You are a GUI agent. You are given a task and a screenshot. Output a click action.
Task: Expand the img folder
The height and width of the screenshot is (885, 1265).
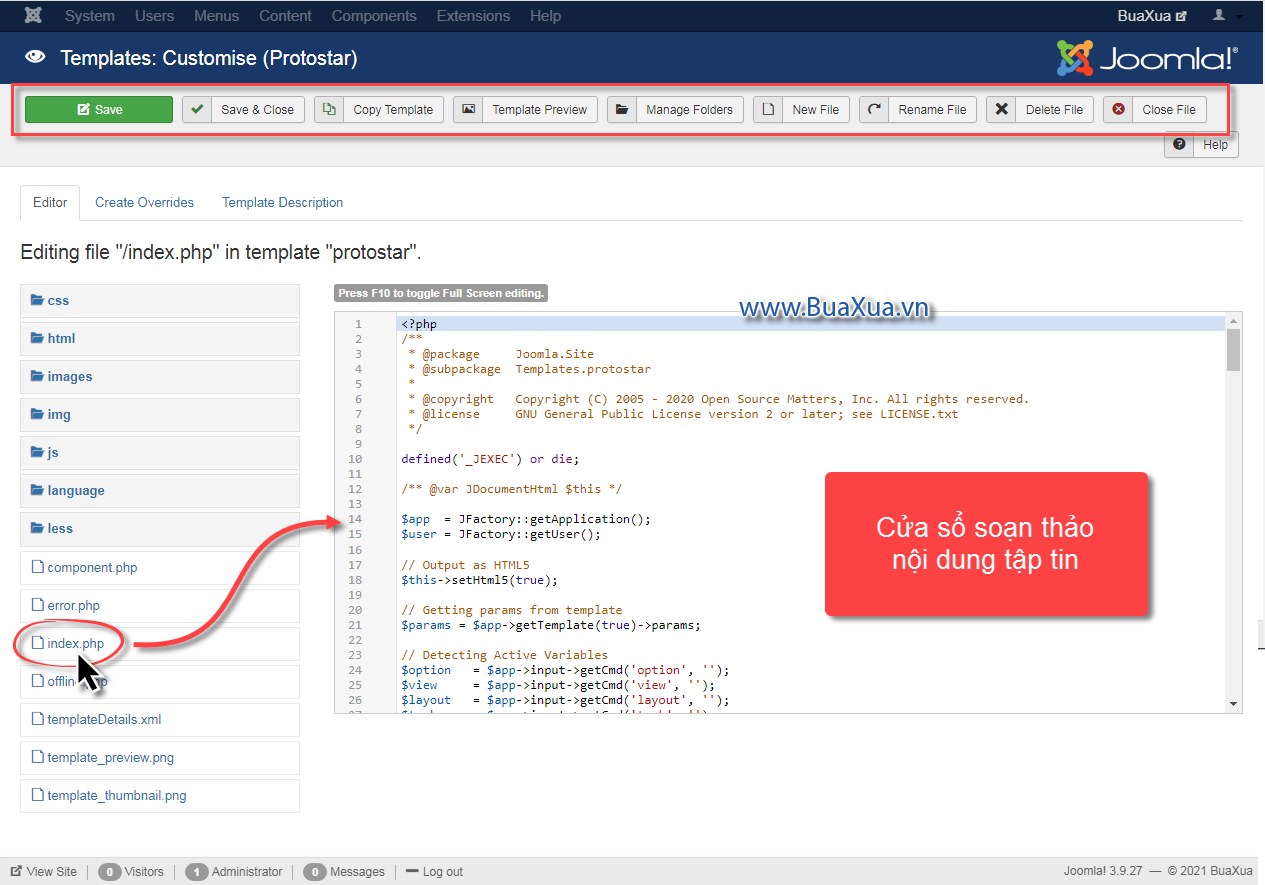click(160, 414)
